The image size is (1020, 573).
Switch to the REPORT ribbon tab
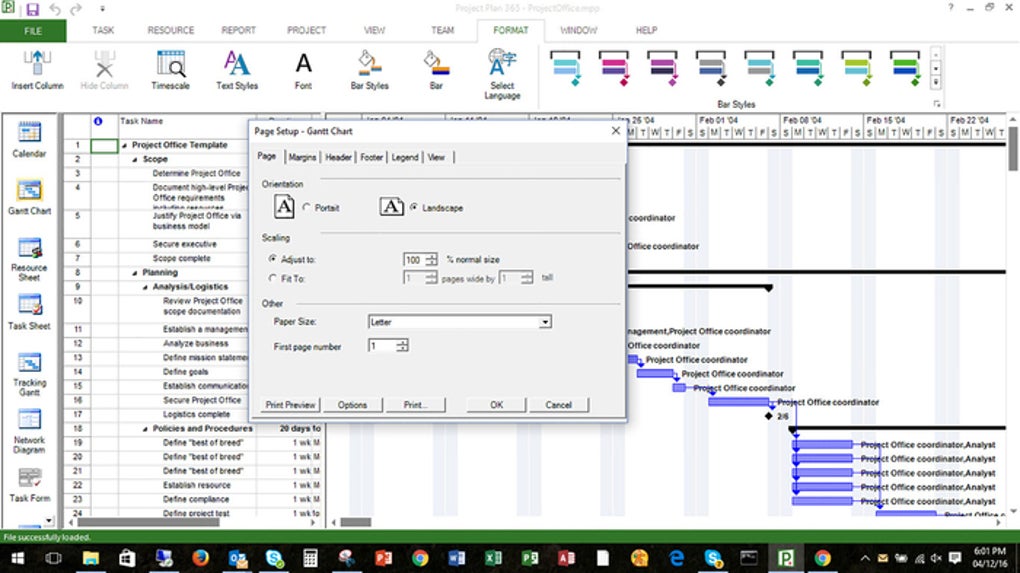239,31
